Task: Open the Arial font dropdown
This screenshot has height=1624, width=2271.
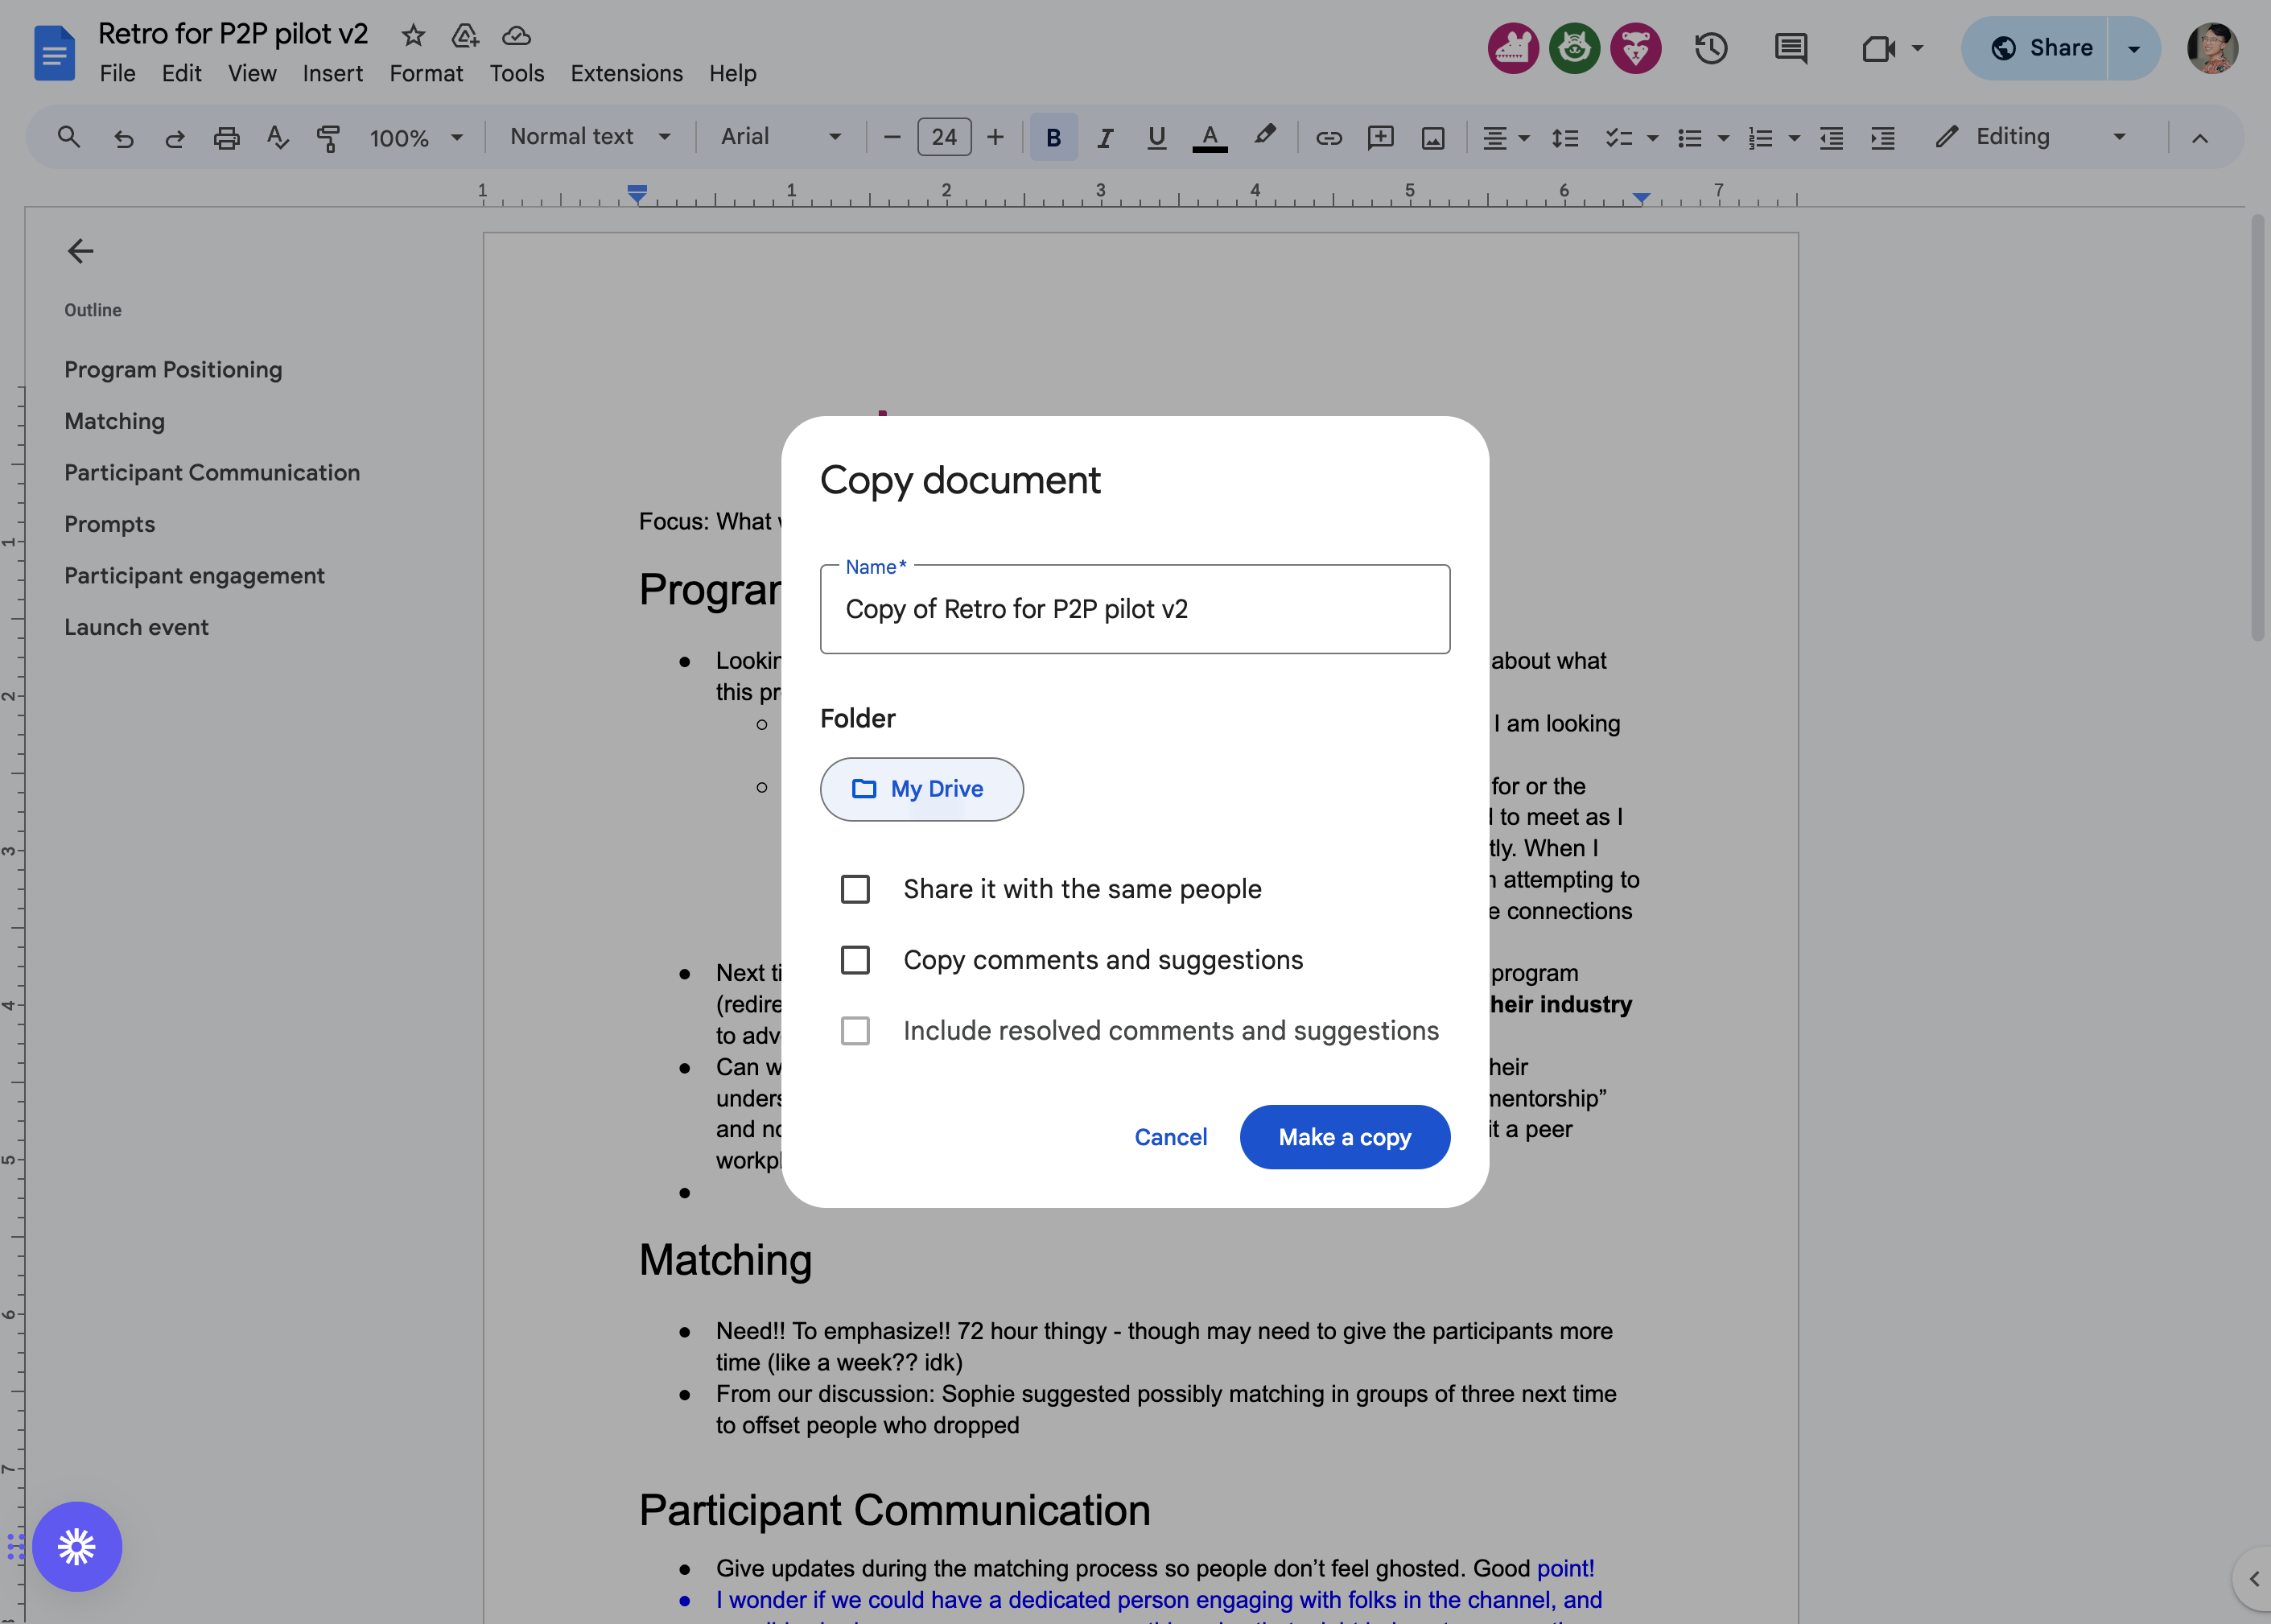Action: point(781,137)
